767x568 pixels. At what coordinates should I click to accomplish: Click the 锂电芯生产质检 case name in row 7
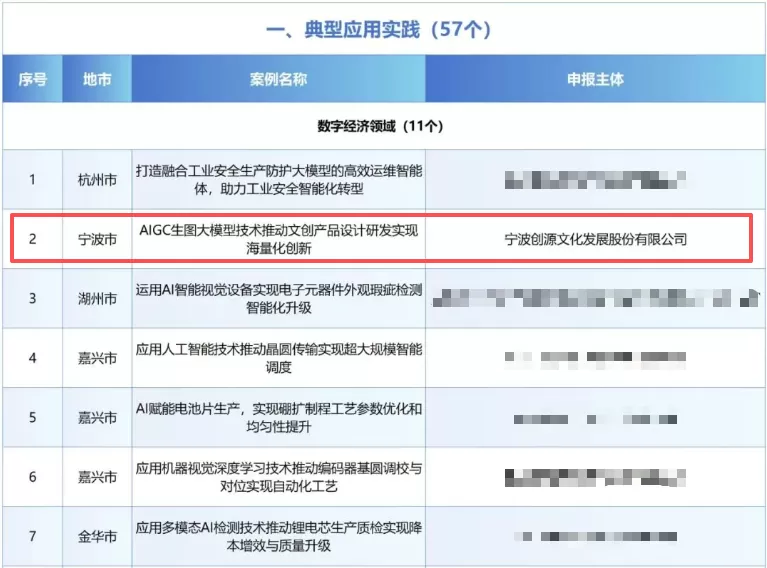click(278, 536)
